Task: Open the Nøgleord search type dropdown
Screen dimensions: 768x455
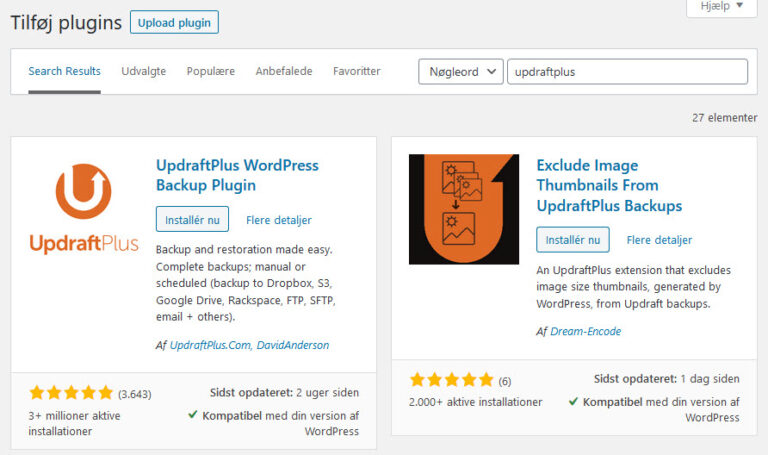Action: click(x=461, y=72)
